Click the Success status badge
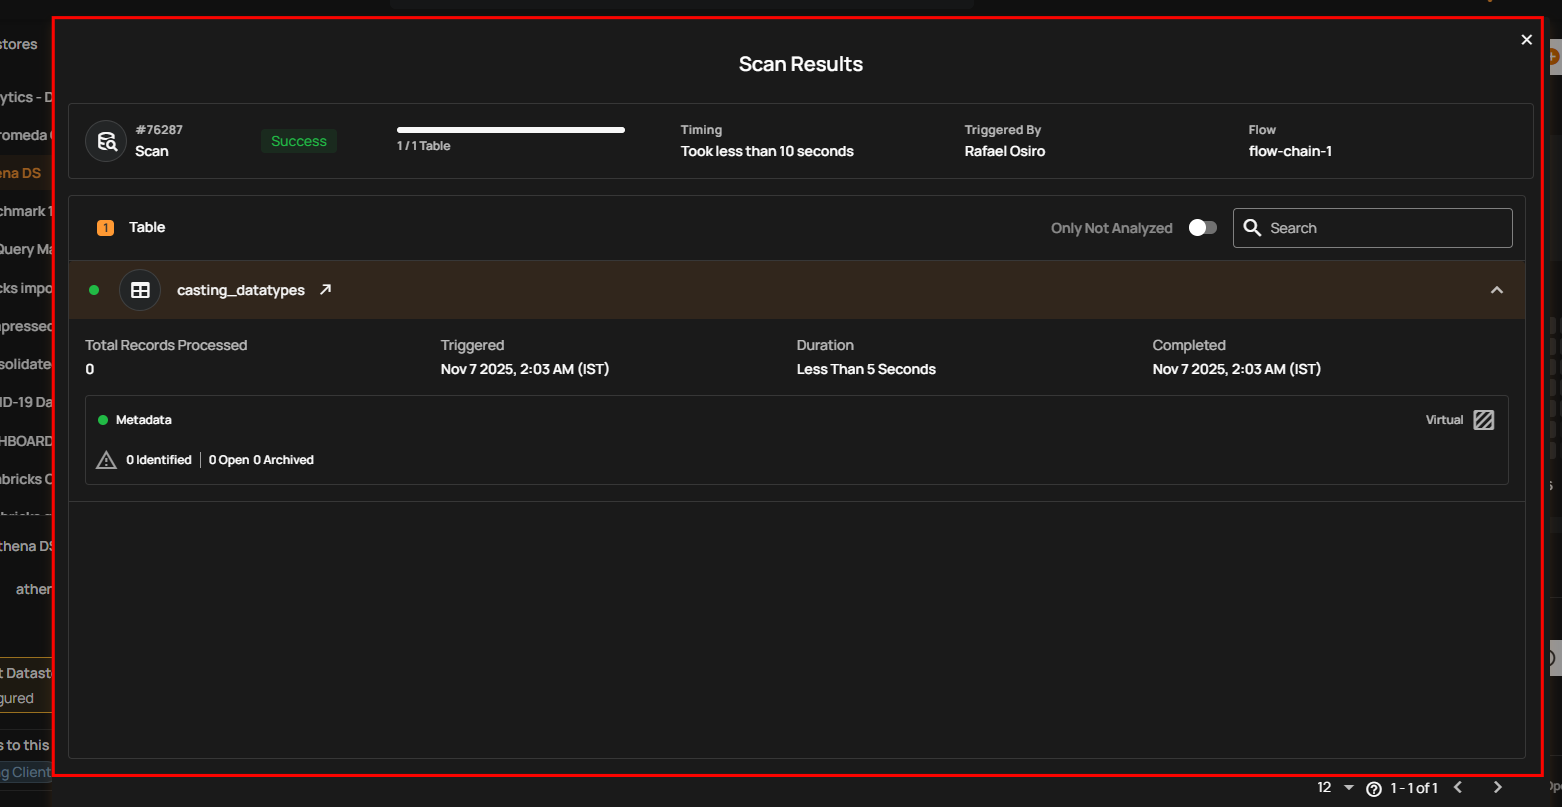The image size is (1562, 807). tap(299, 141)
